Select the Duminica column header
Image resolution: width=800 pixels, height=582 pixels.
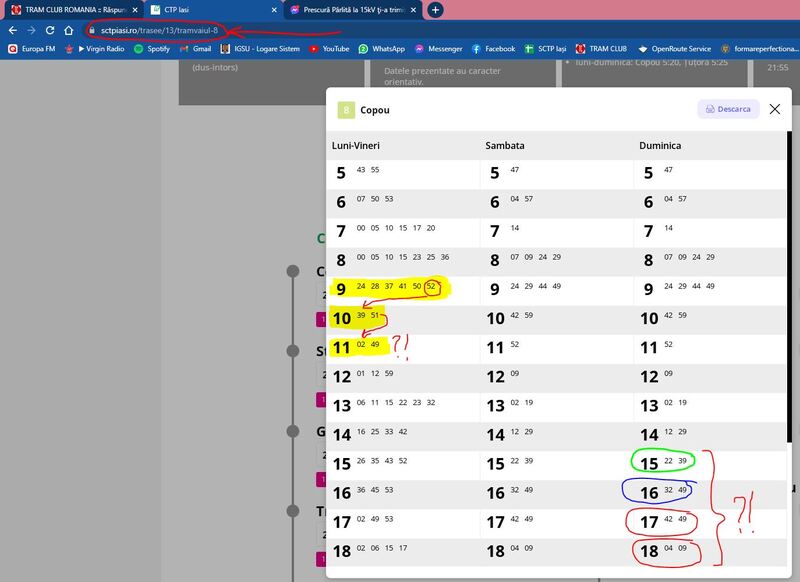tap(660, 145)
